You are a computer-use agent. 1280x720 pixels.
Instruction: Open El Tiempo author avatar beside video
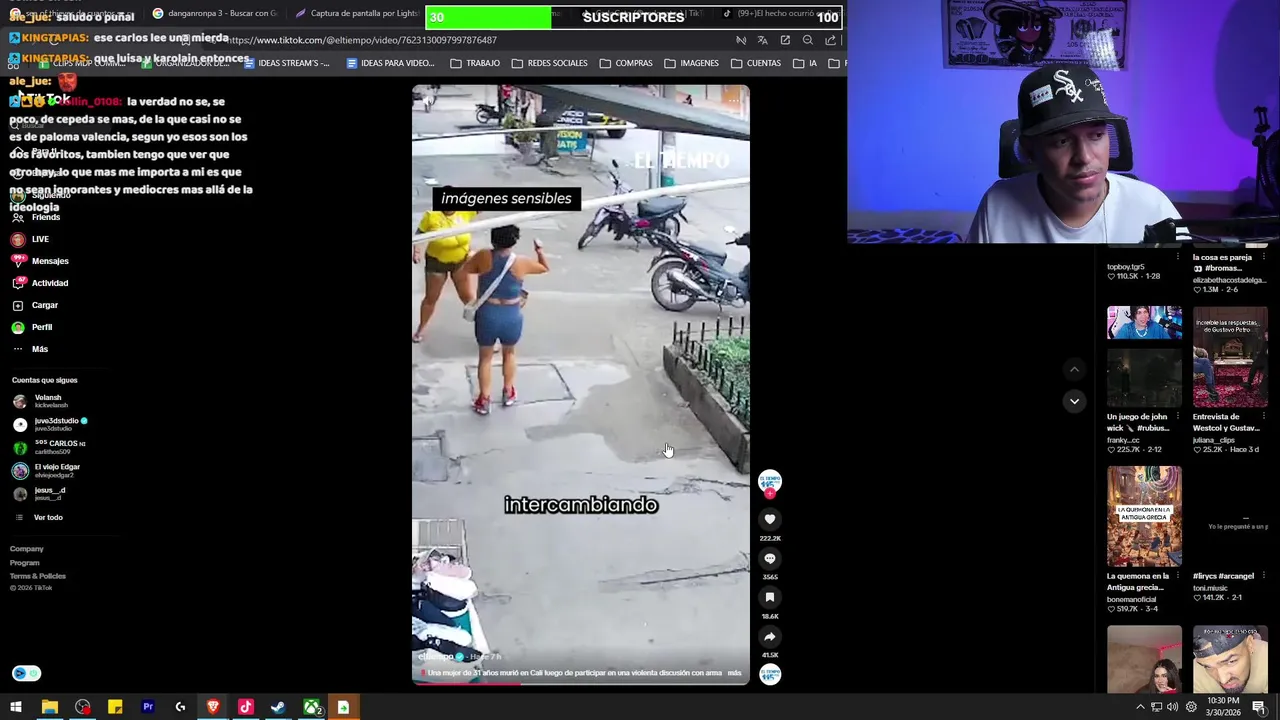[769, 483]
